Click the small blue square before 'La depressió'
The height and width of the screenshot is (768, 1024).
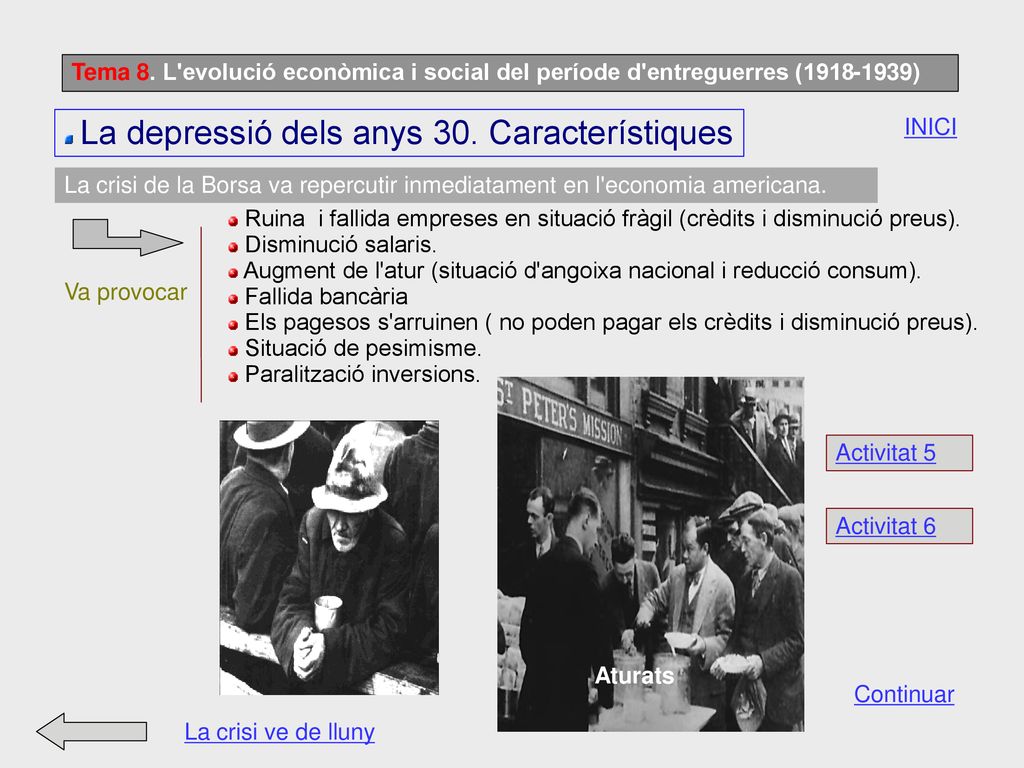(x=69, y=138)
